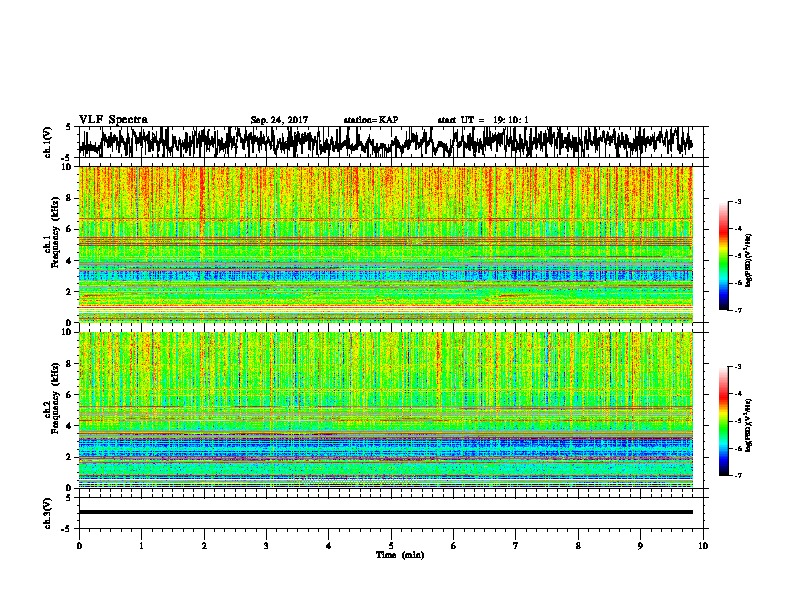The width and height of the screenshot is (792, 612).
Task: Click inside the ch.2 spectrogram panel
Action: 385,410
